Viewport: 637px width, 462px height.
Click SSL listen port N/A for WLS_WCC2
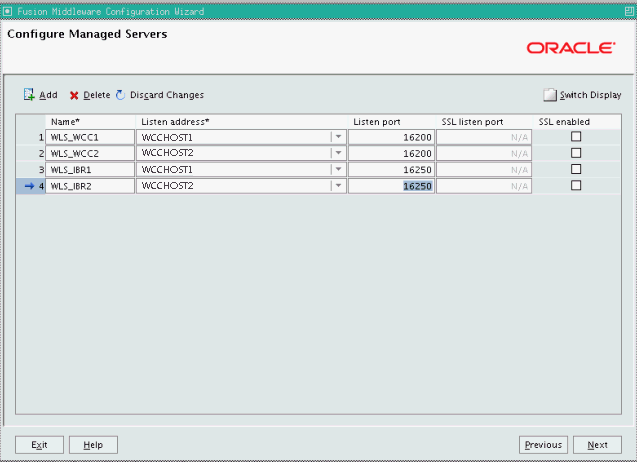coord(484,154)
